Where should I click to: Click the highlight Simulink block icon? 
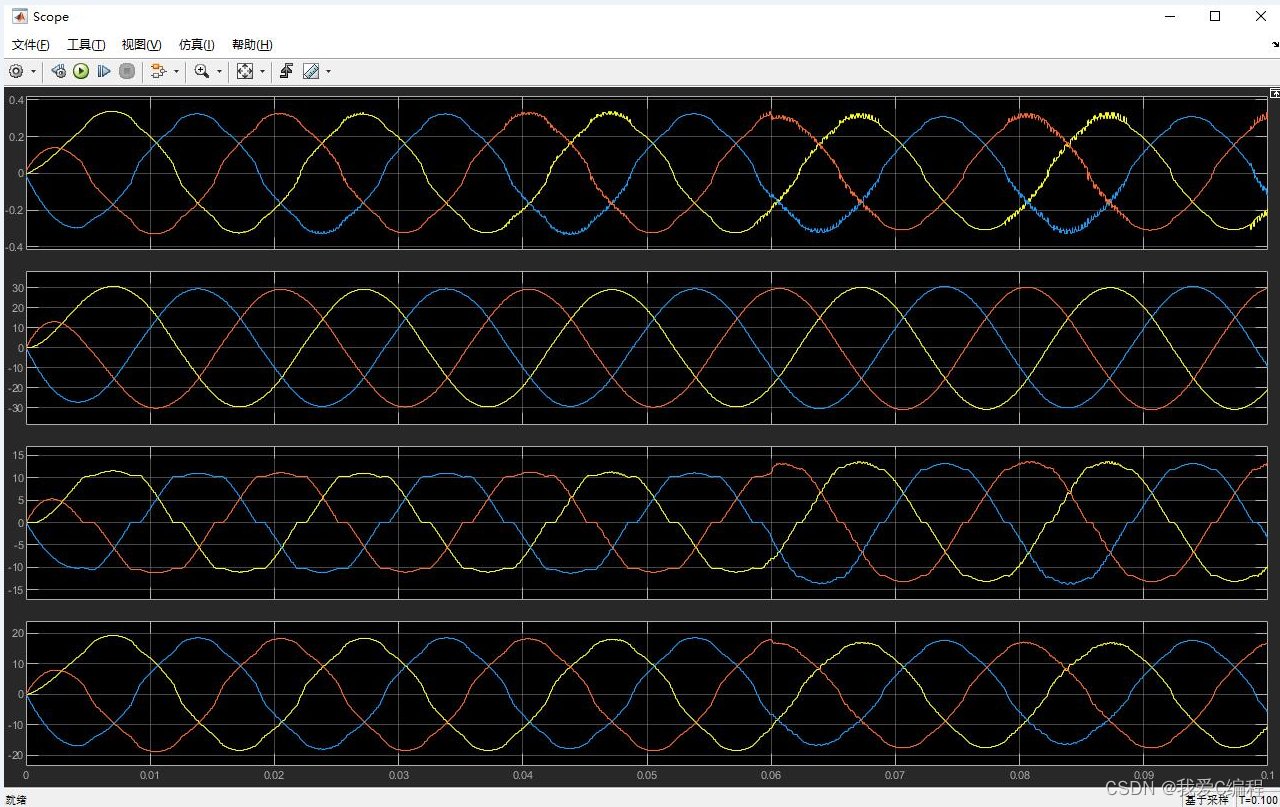click(x=157, y=71)
